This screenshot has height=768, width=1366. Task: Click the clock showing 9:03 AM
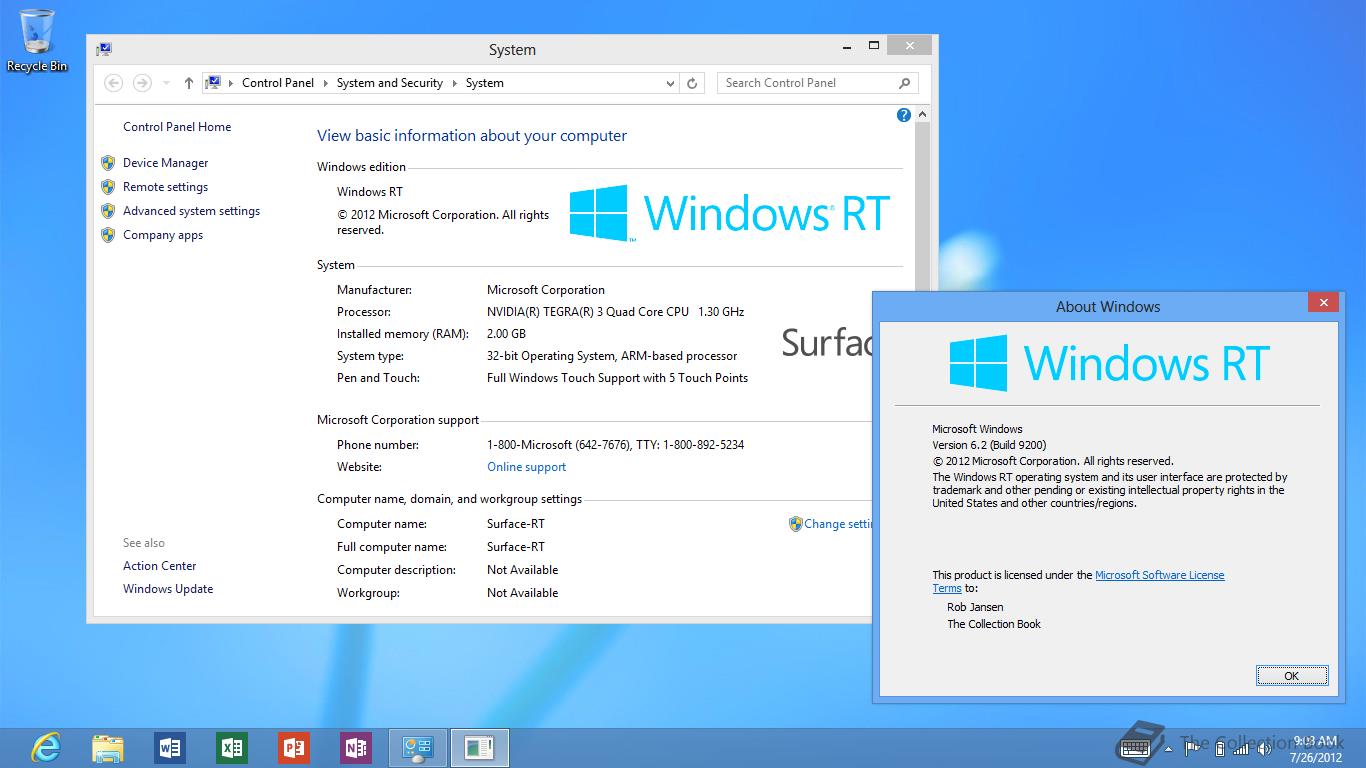tap(1316, 741)
